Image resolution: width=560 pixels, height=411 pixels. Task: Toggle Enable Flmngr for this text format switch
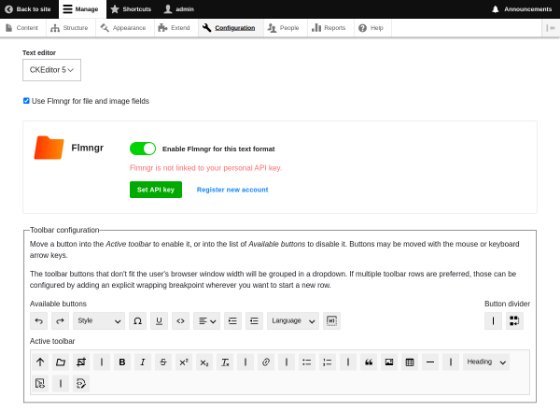coord(143,149)
